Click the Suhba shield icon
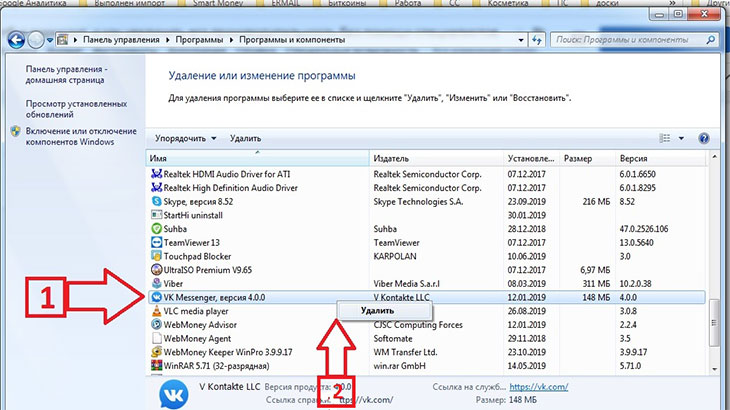Viewport: 730px width, 410px height. (x=156, y=229)
